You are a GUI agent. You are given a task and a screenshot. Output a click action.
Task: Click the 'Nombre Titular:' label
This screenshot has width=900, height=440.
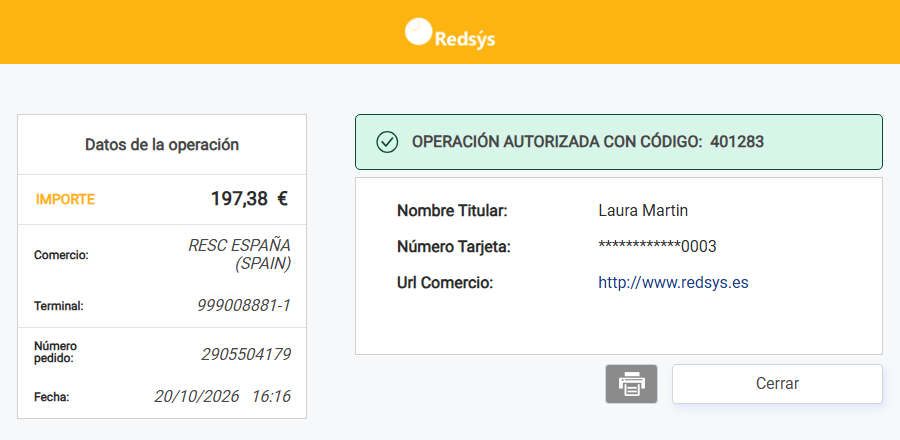[x=452, y=211]
